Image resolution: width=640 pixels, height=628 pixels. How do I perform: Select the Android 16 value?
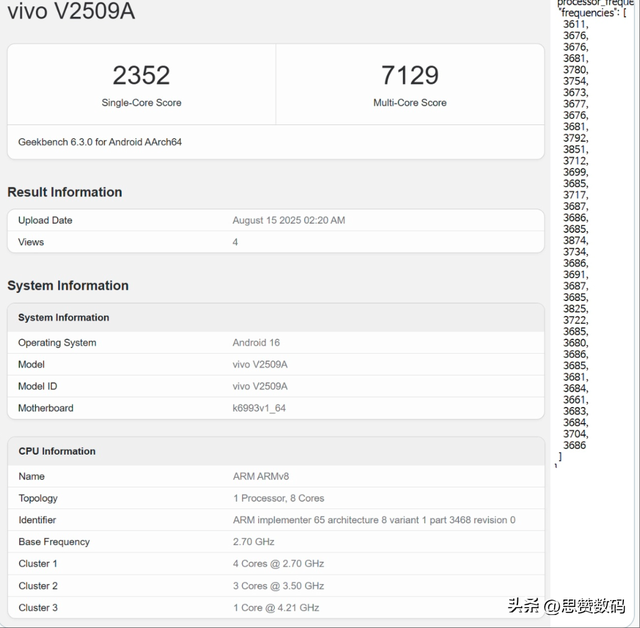click(256, 343)
